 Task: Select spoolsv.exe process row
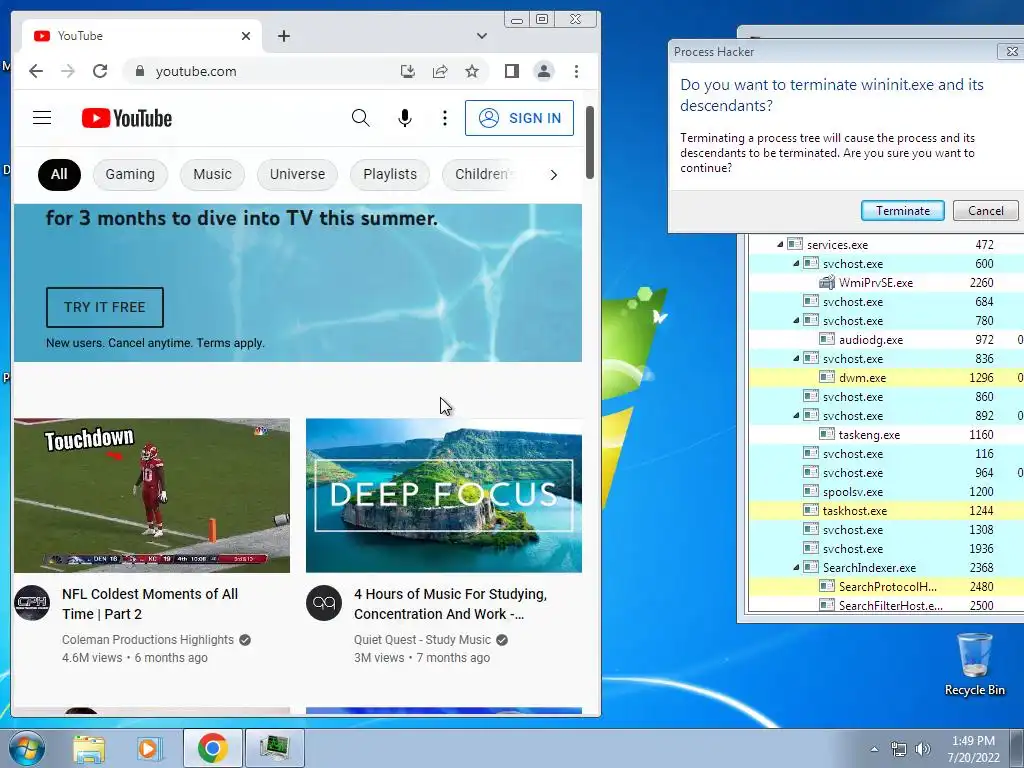point(886,492)
